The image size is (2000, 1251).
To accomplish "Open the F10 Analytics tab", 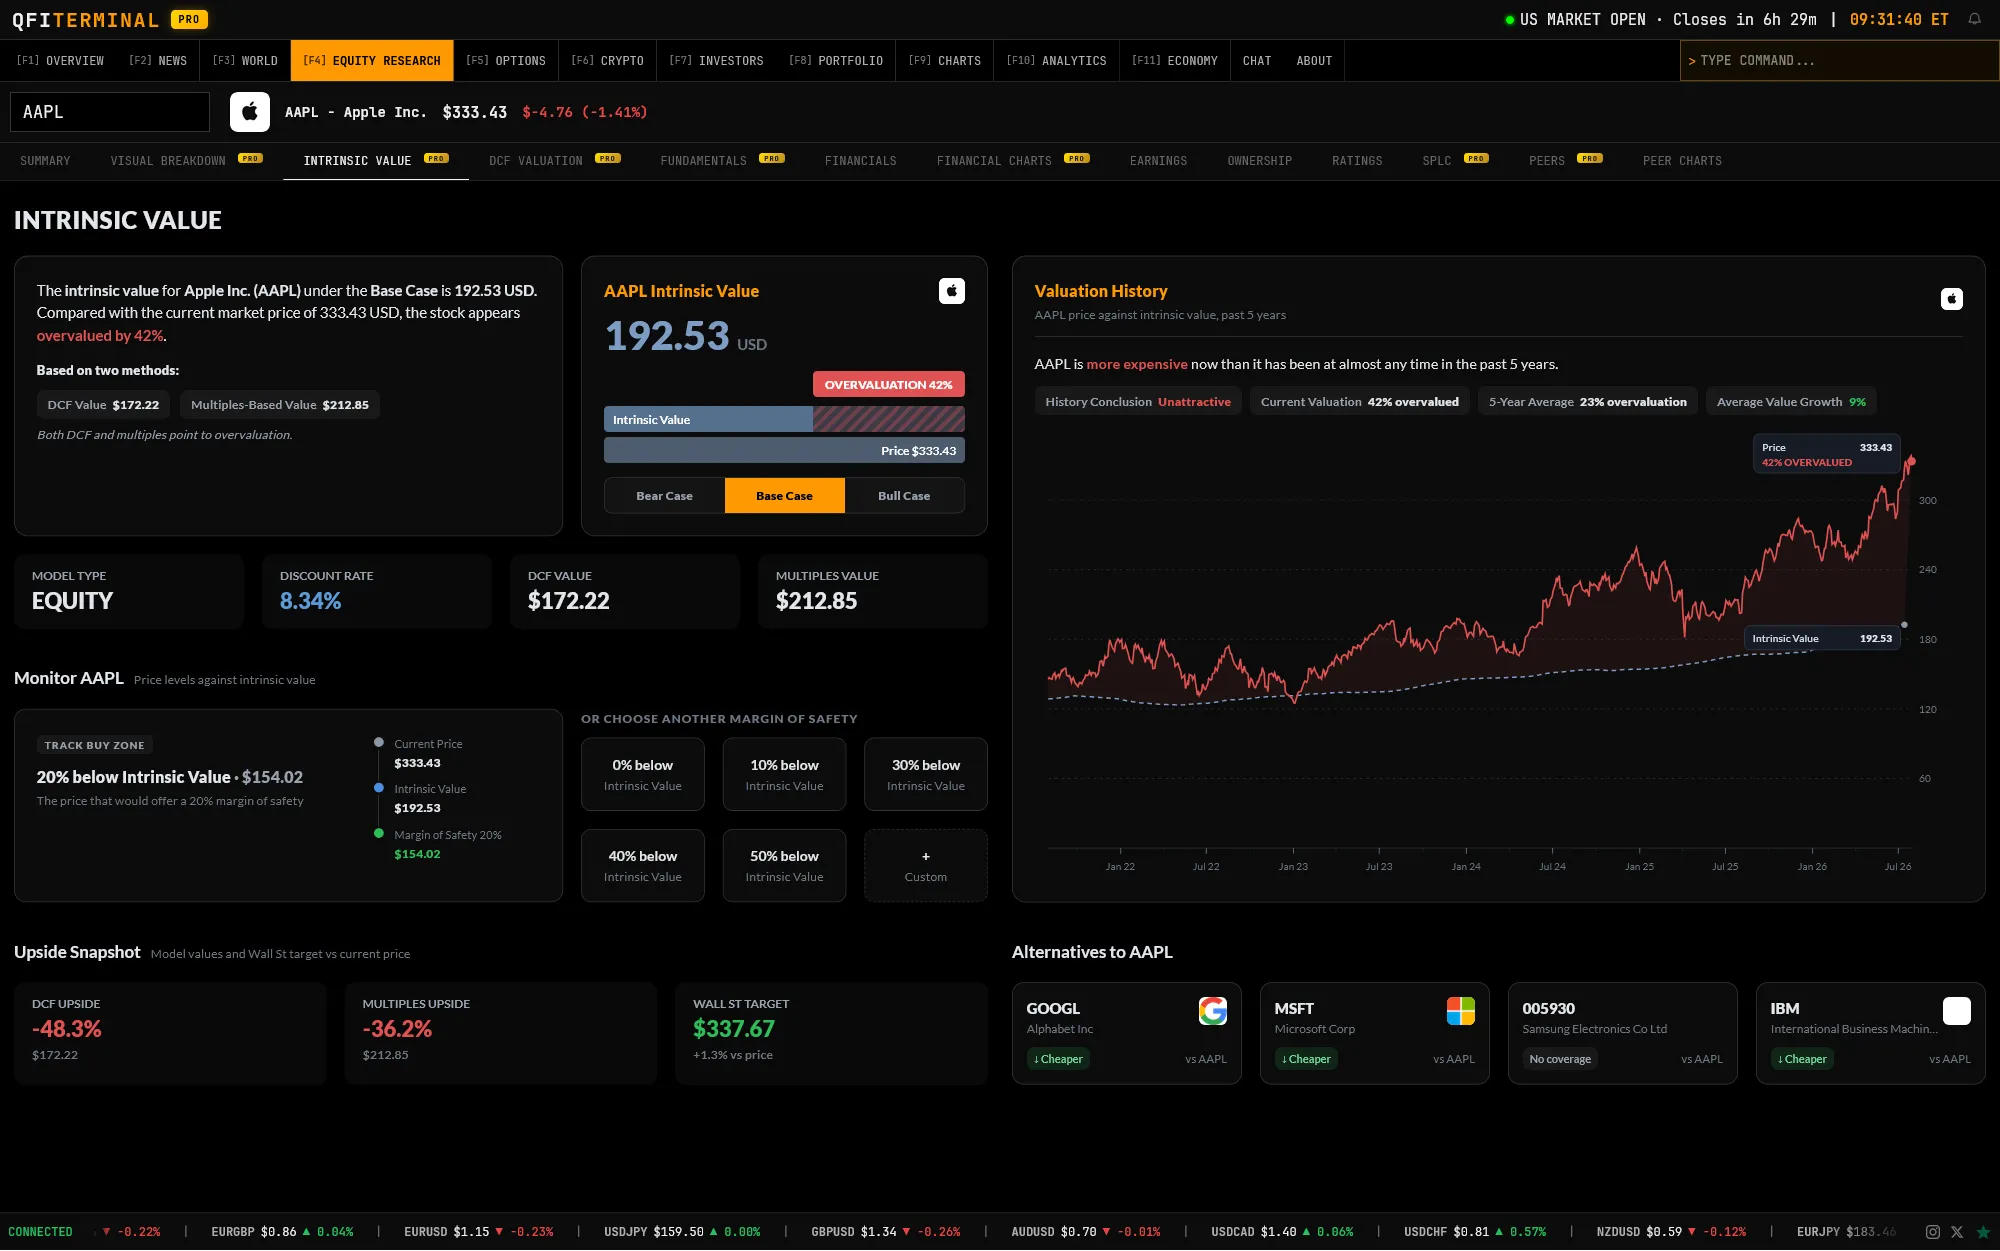I will coord(1057,61).
